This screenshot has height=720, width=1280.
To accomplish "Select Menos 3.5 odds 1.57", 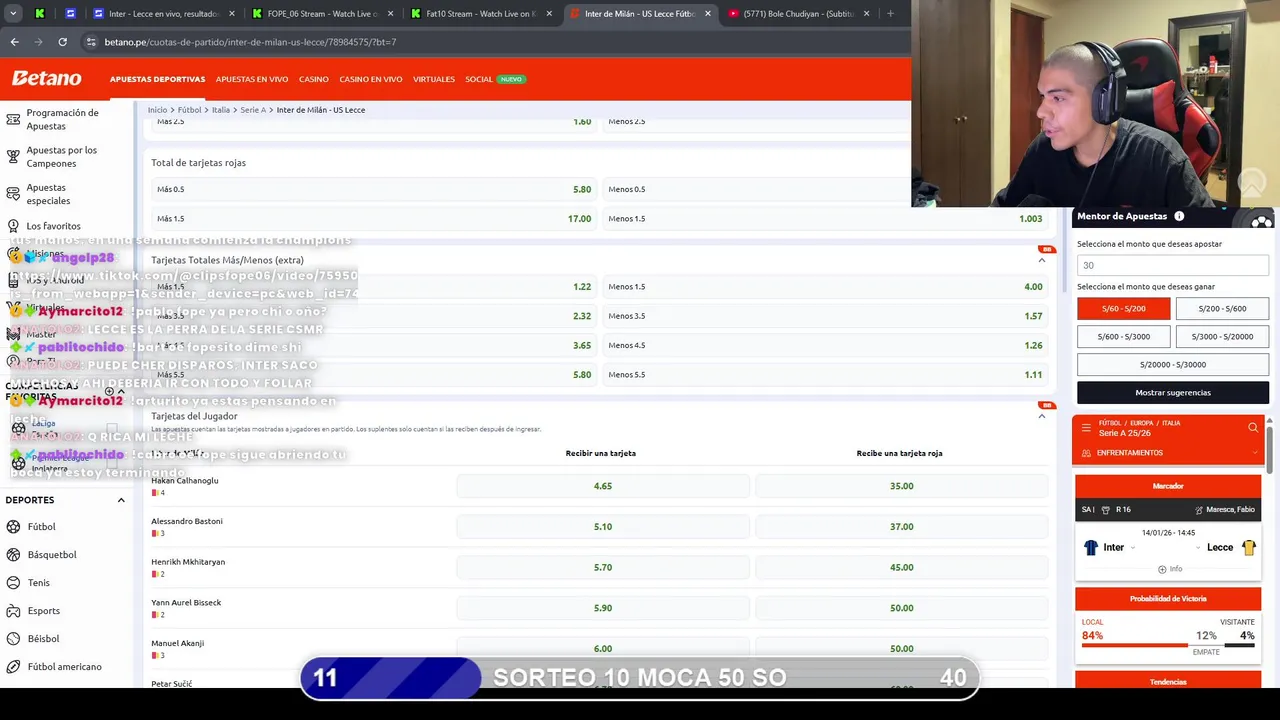I will click(826, 316).
